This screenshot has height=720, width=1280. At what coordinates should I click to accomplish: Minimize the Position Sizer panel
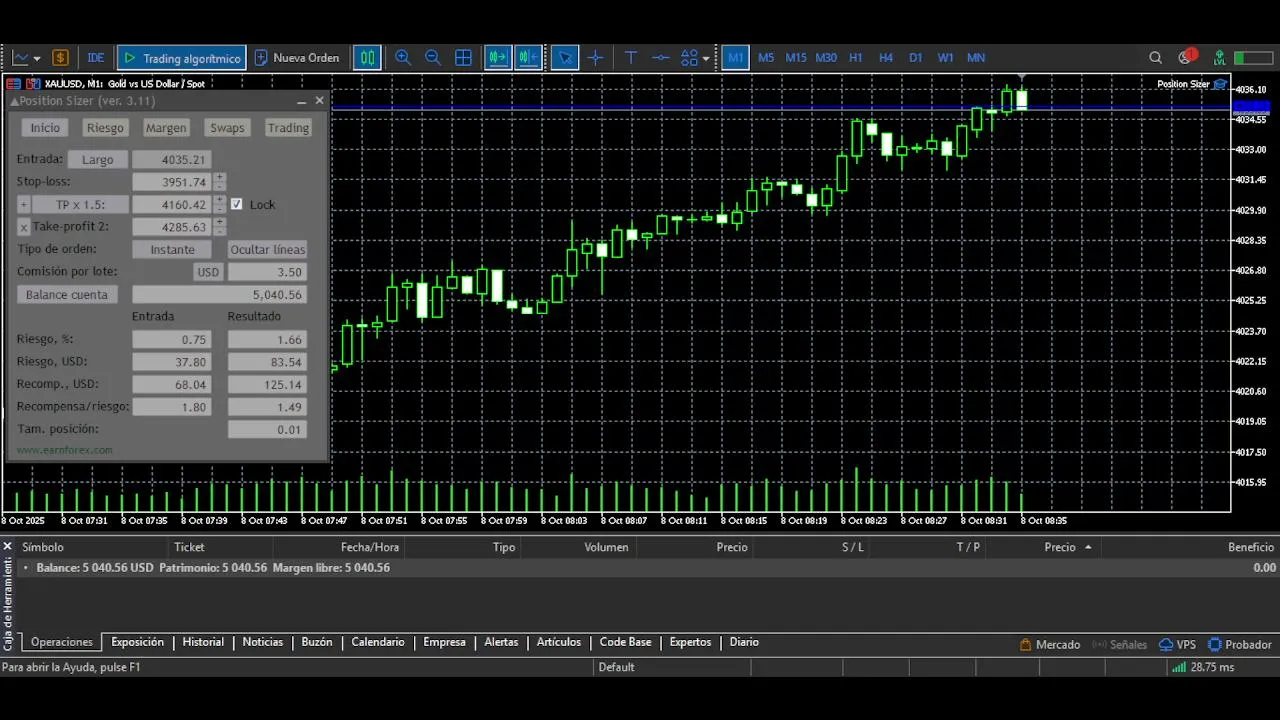click(x=302, y=101)
